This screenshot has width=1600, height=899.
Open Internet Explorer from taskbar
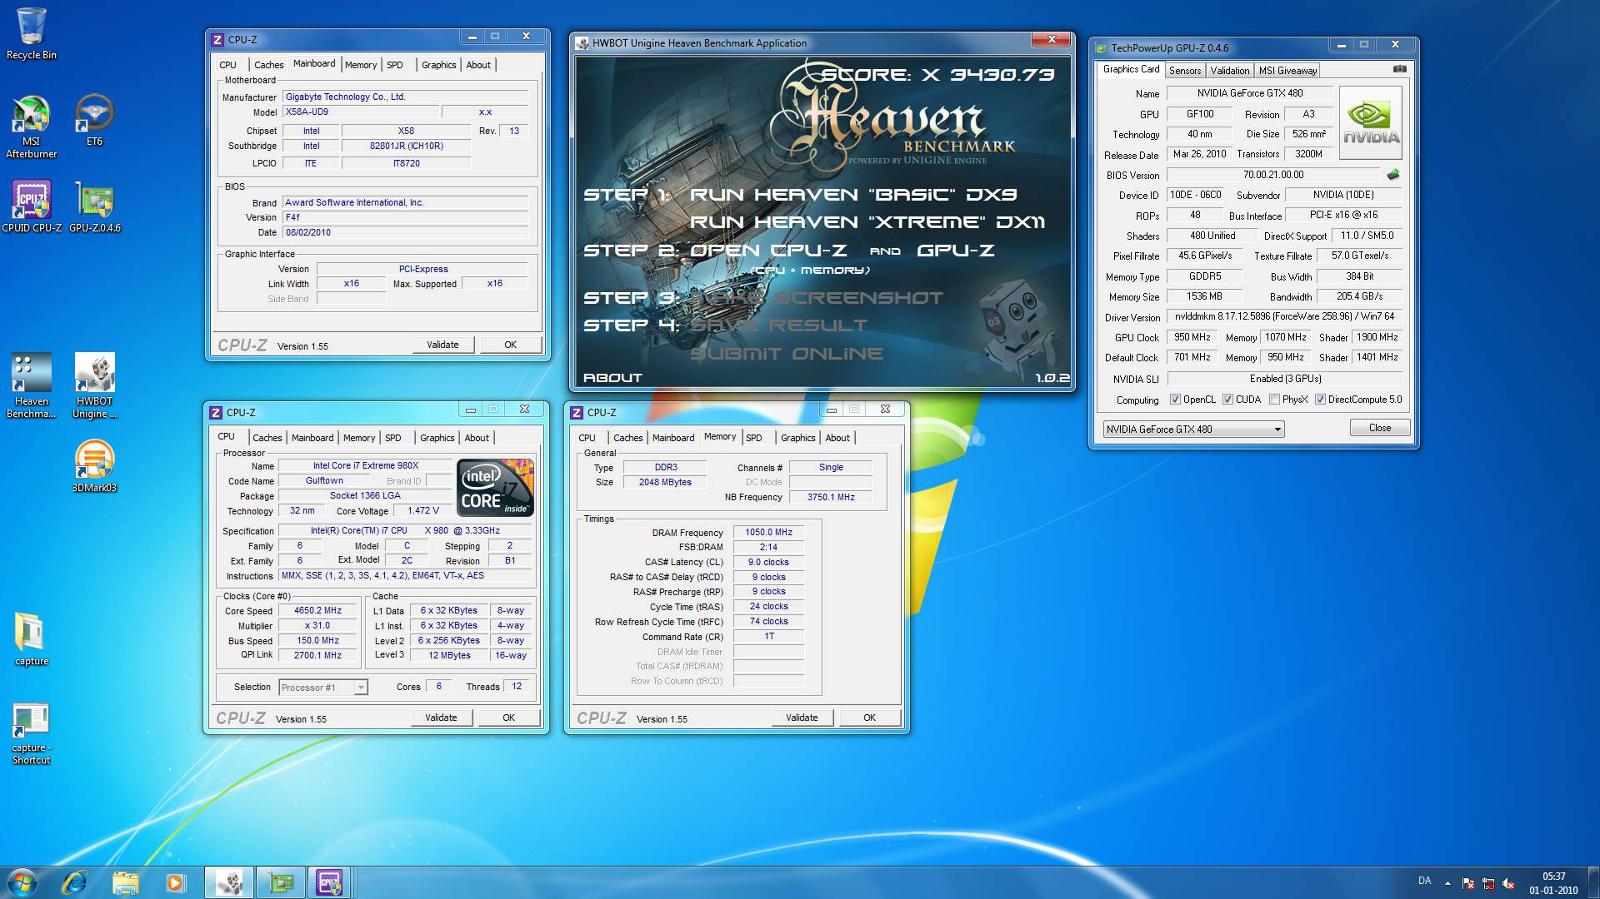[75, 882]
